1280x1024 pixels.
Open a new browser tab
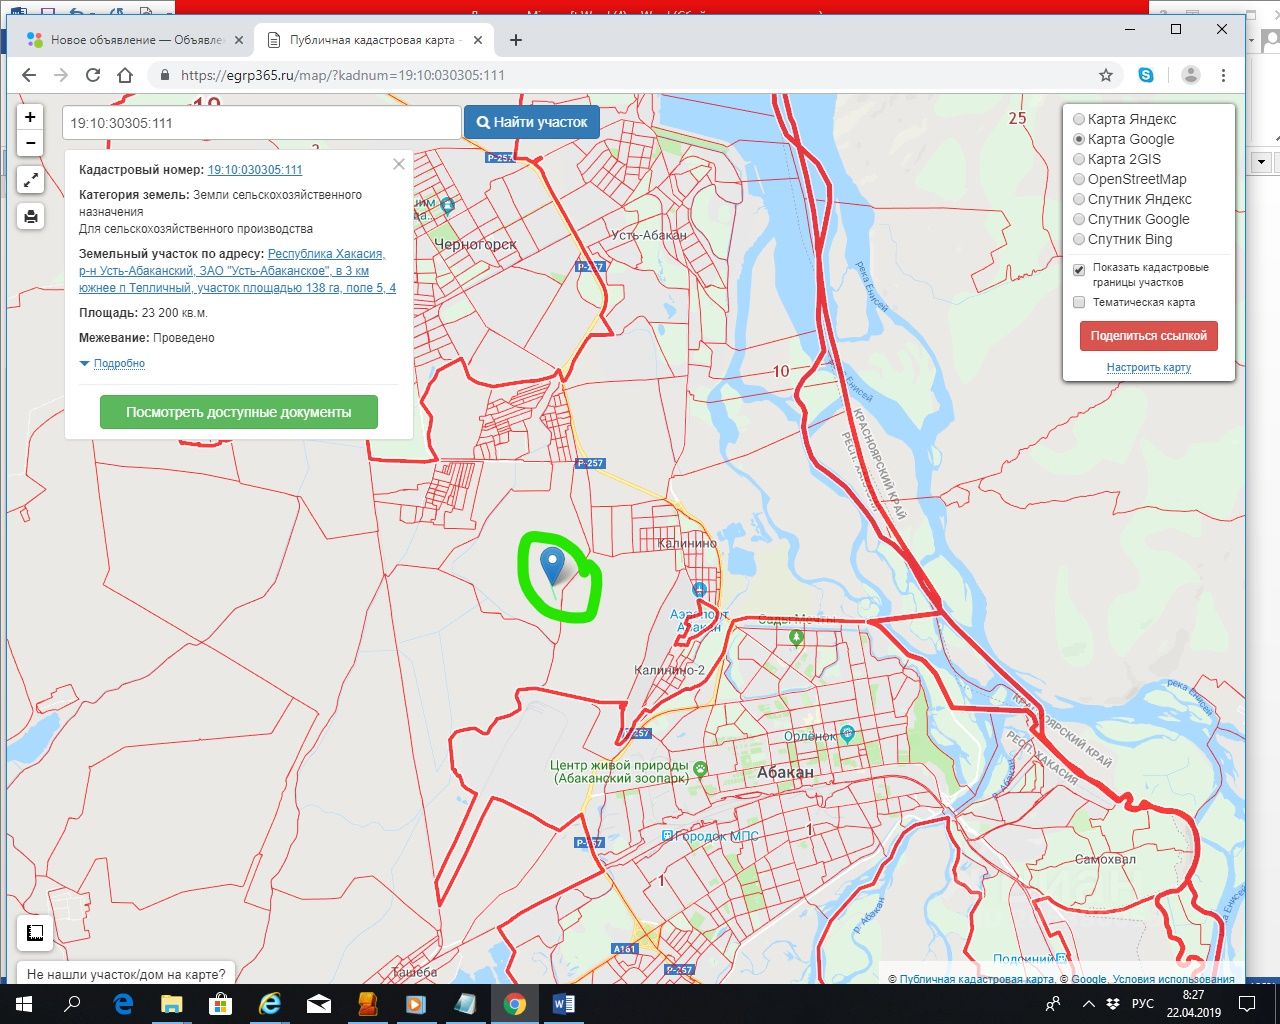point(516,40)
